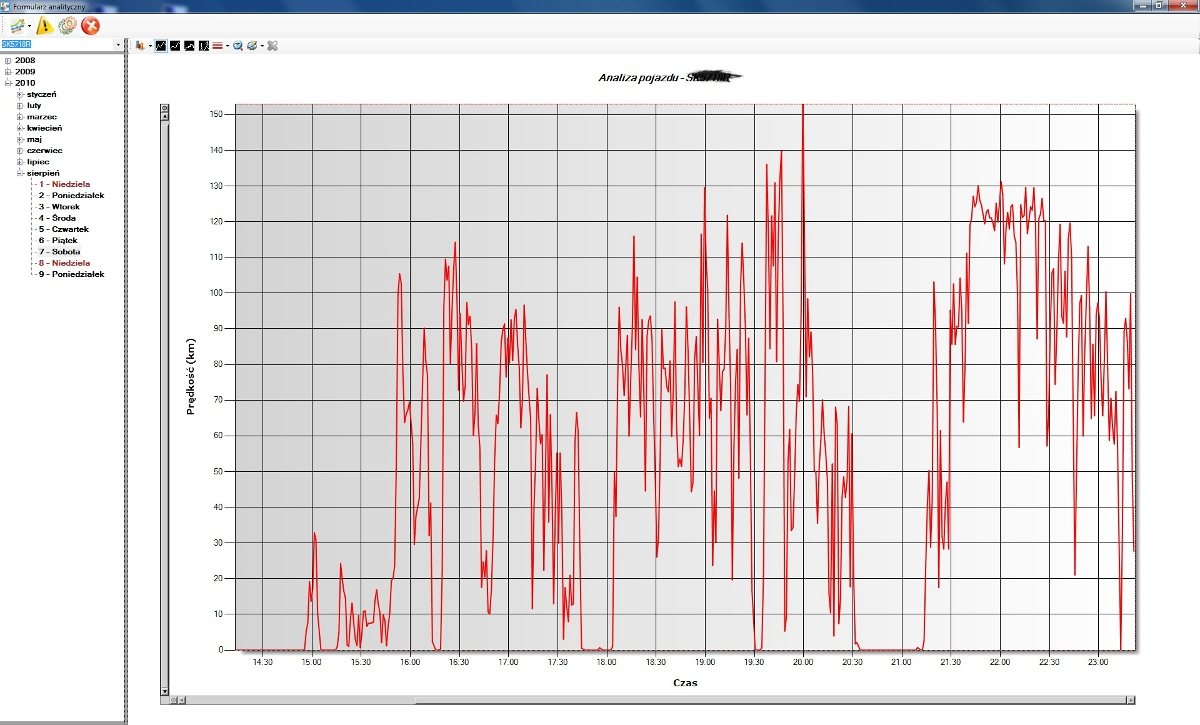Click the 'Prędkość (km)' axis title
The height and width of the screenshot is (725, 1200).
[190, 377]
